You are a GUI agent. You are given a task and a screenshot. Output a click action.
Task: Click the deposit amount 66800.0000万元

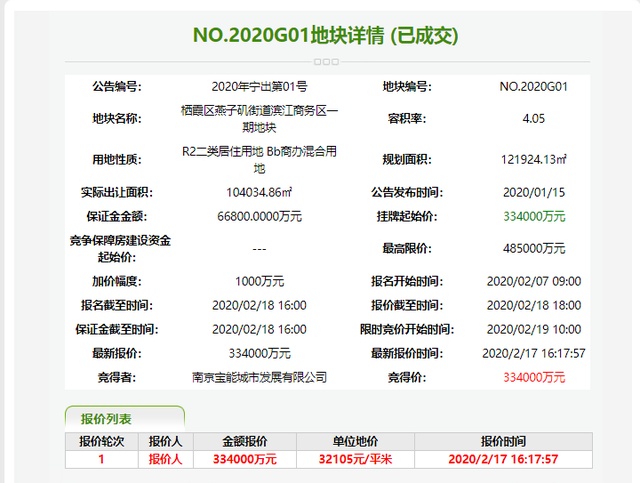coord(259,216)
